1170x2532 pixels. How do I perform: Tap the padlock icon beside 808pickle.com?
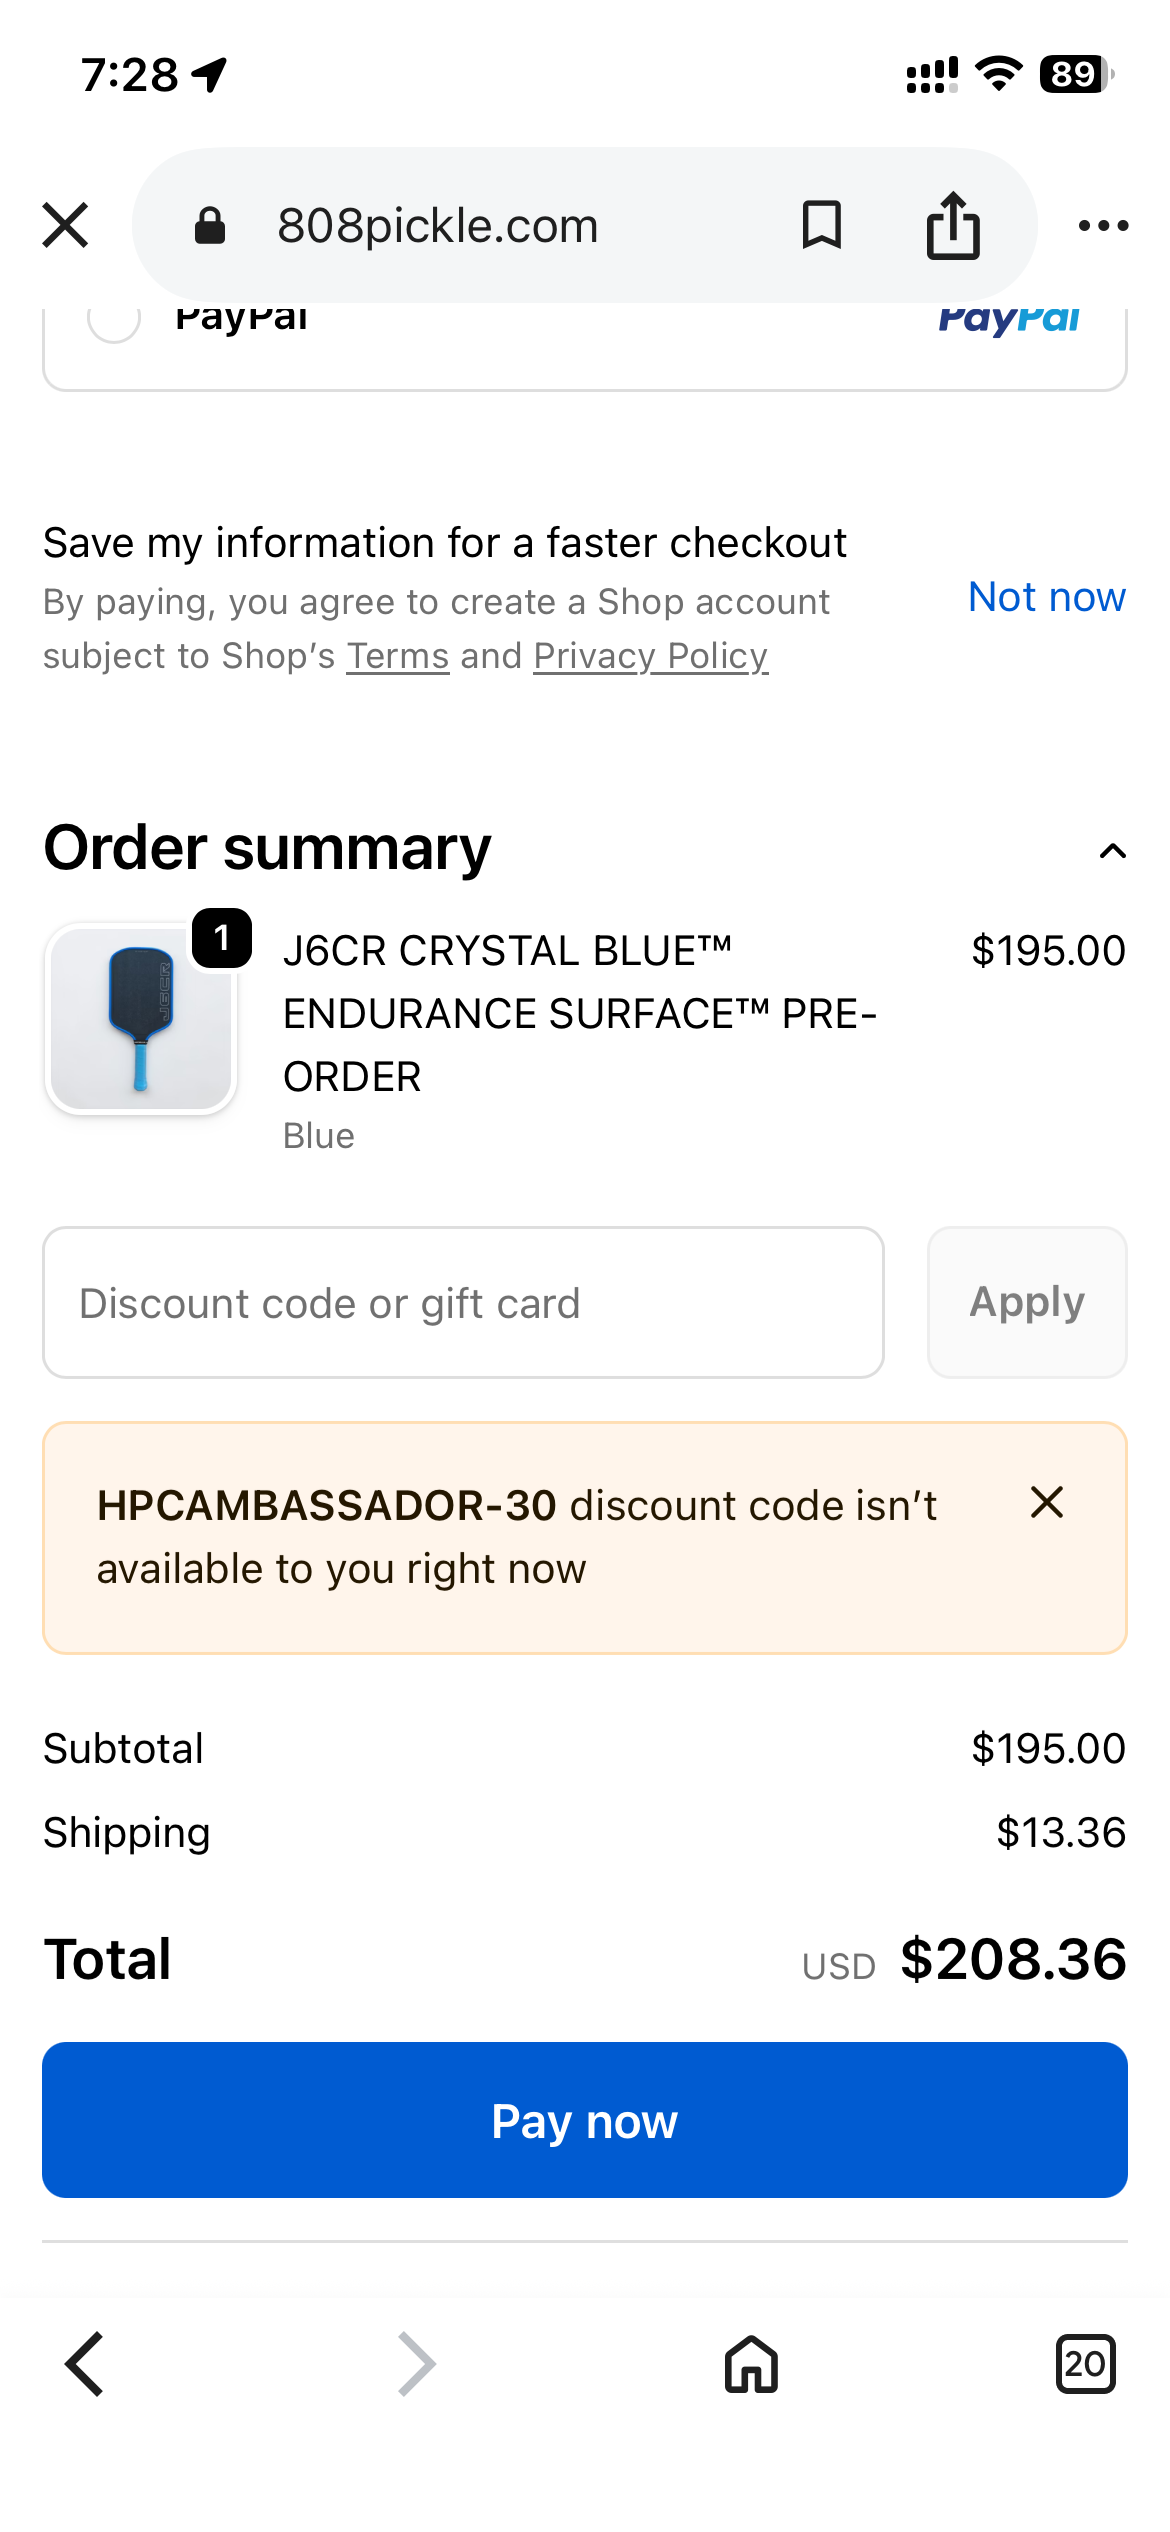(x=209, y=225)
